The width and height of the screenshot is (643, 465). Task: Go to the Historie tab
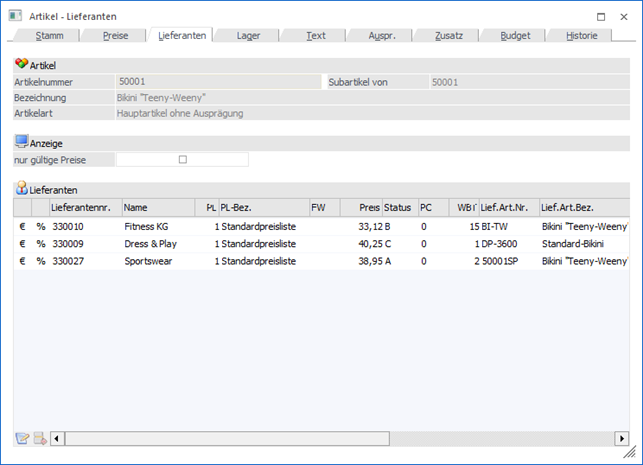pyautogui.click(x=582, y=35)
